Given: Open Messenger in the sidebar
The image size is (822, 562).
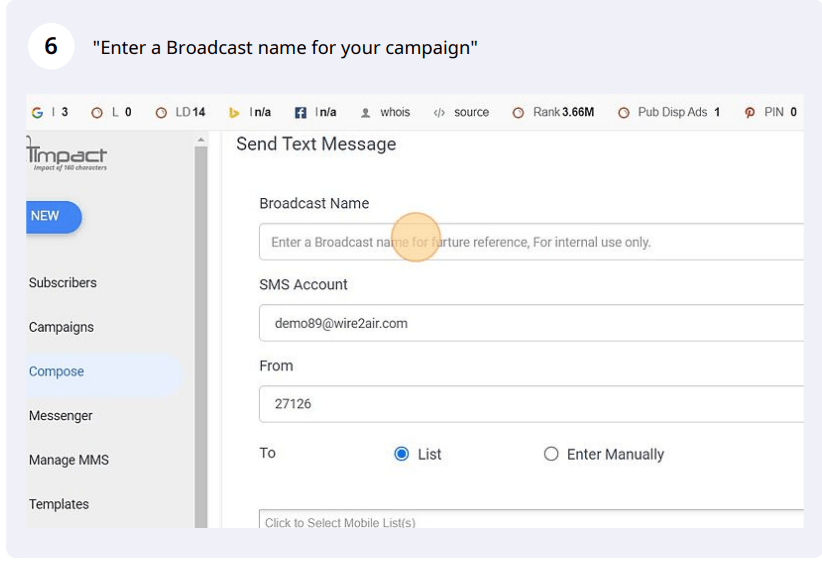Looking at the screenshot, I should tap(61, 416).
